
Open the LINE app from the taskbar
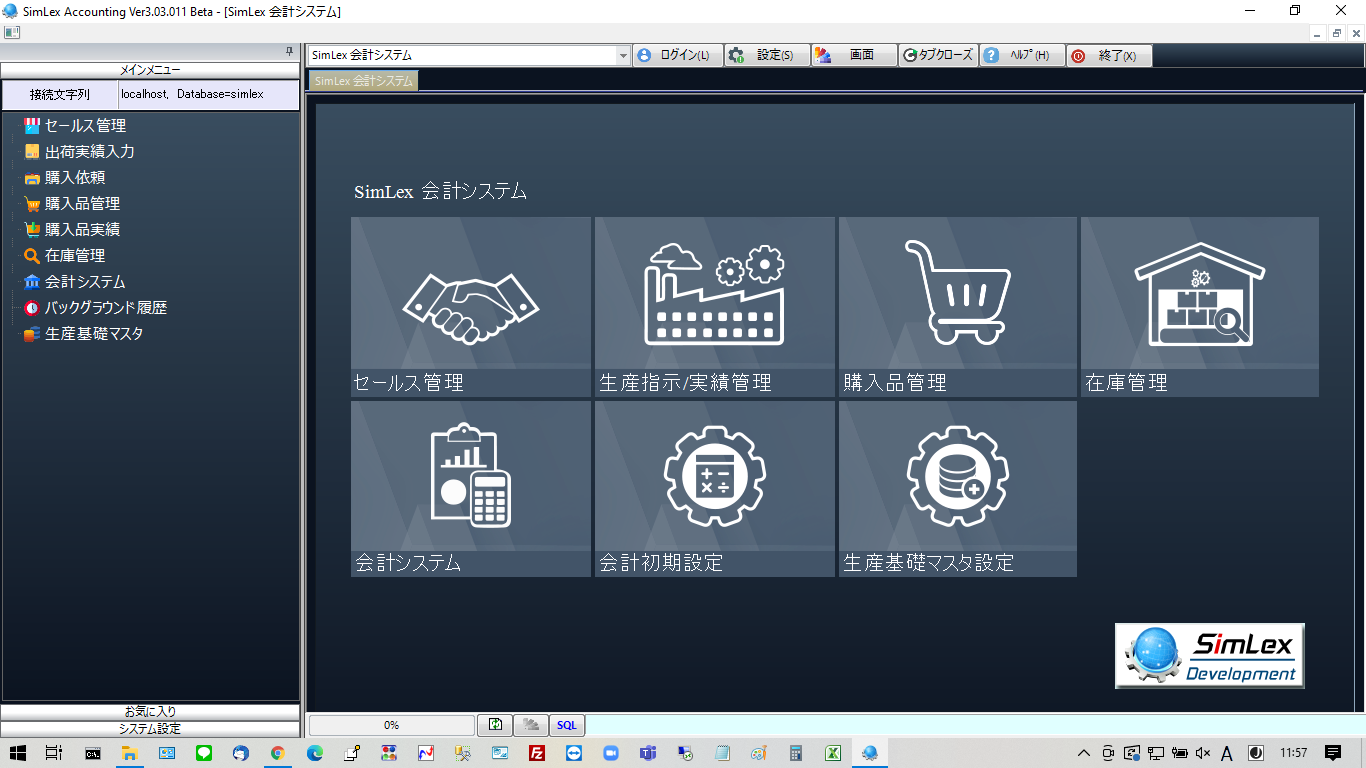204,753
